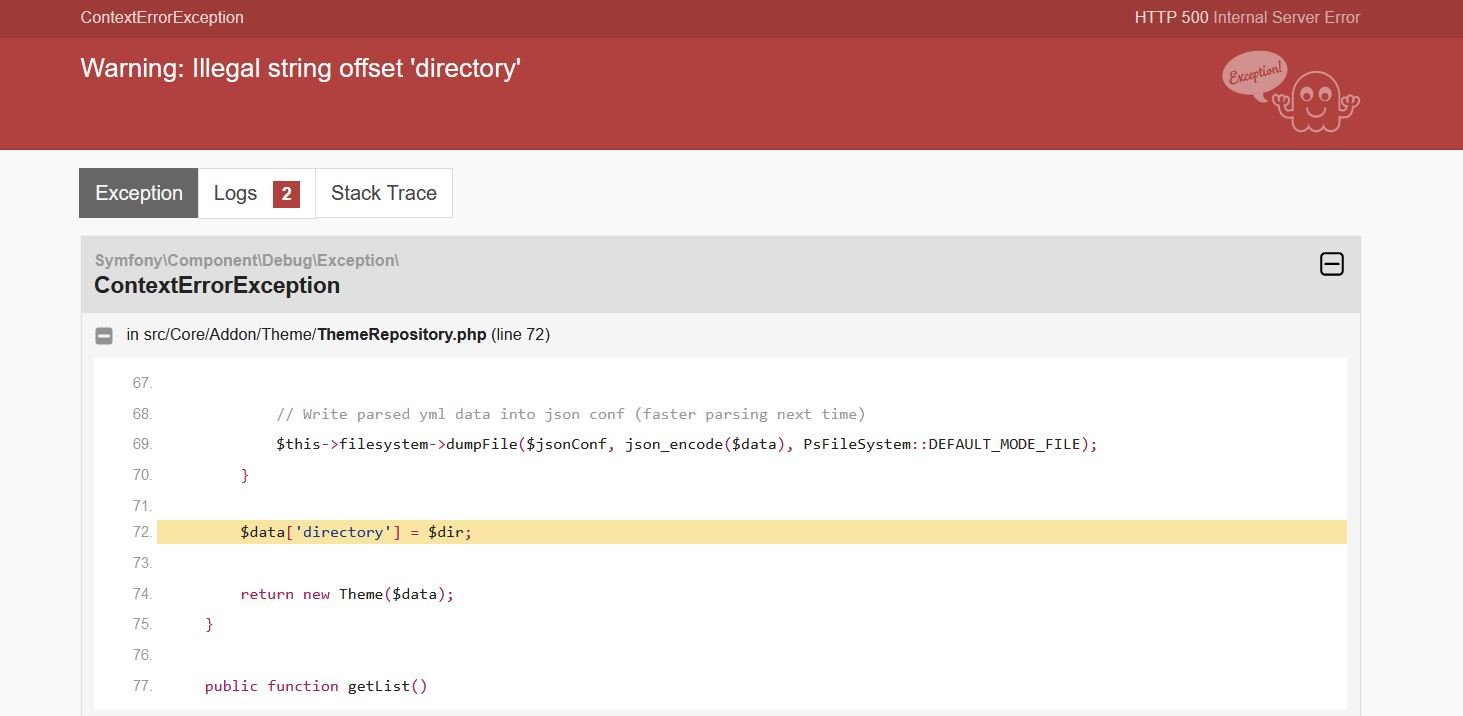Click the Symfony\Component\Debug\Exception\ namespace text
Screen dimensions: 1463x716
(247, 260)
